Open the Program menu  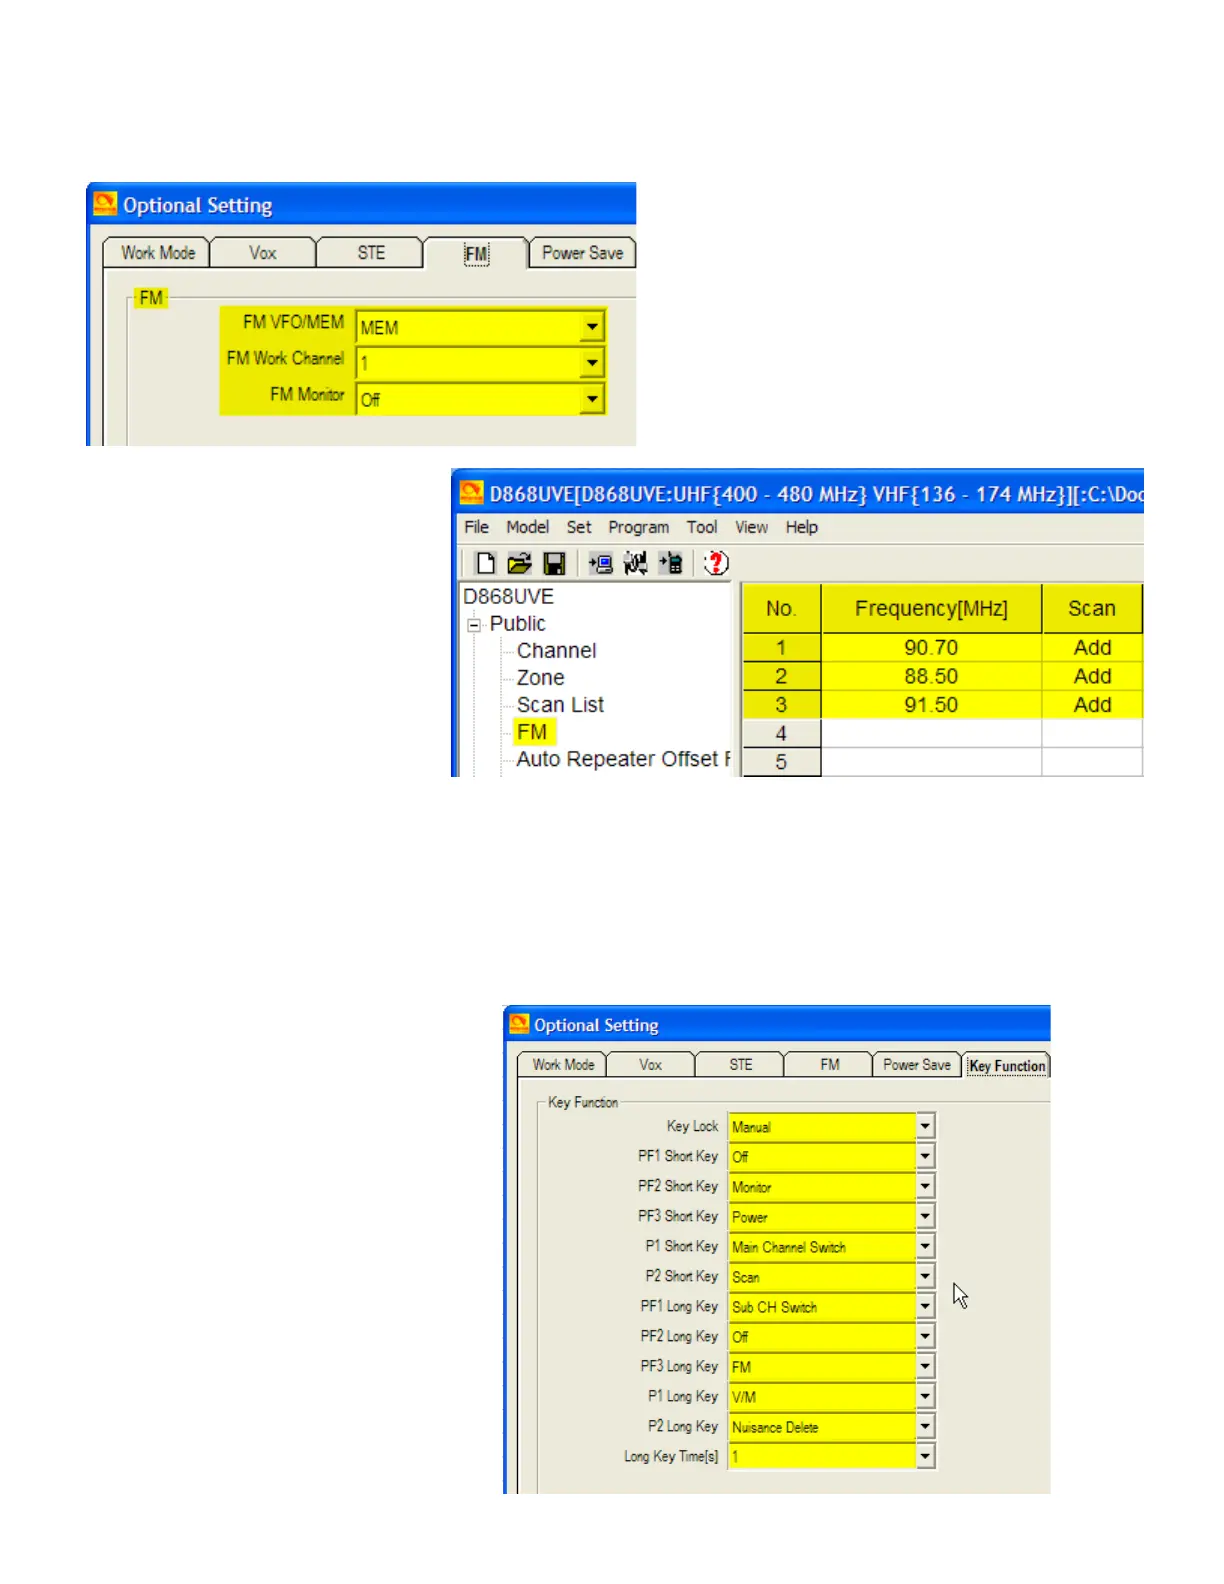[639, 527]
